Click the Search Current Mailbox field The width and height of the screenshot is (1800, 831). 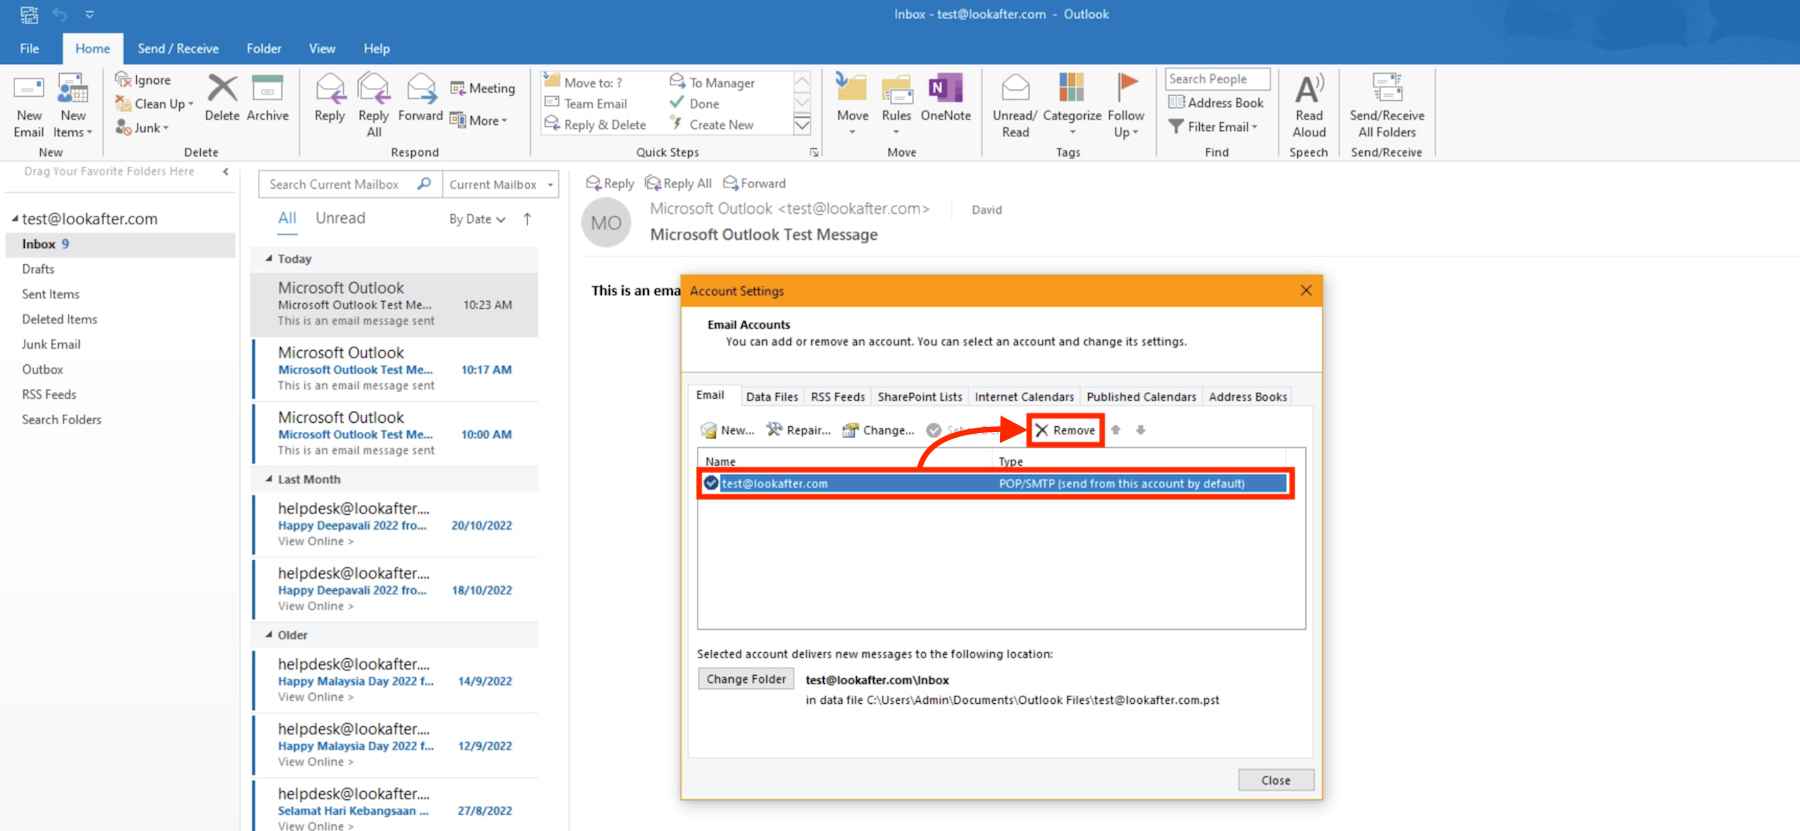point(335,185)
